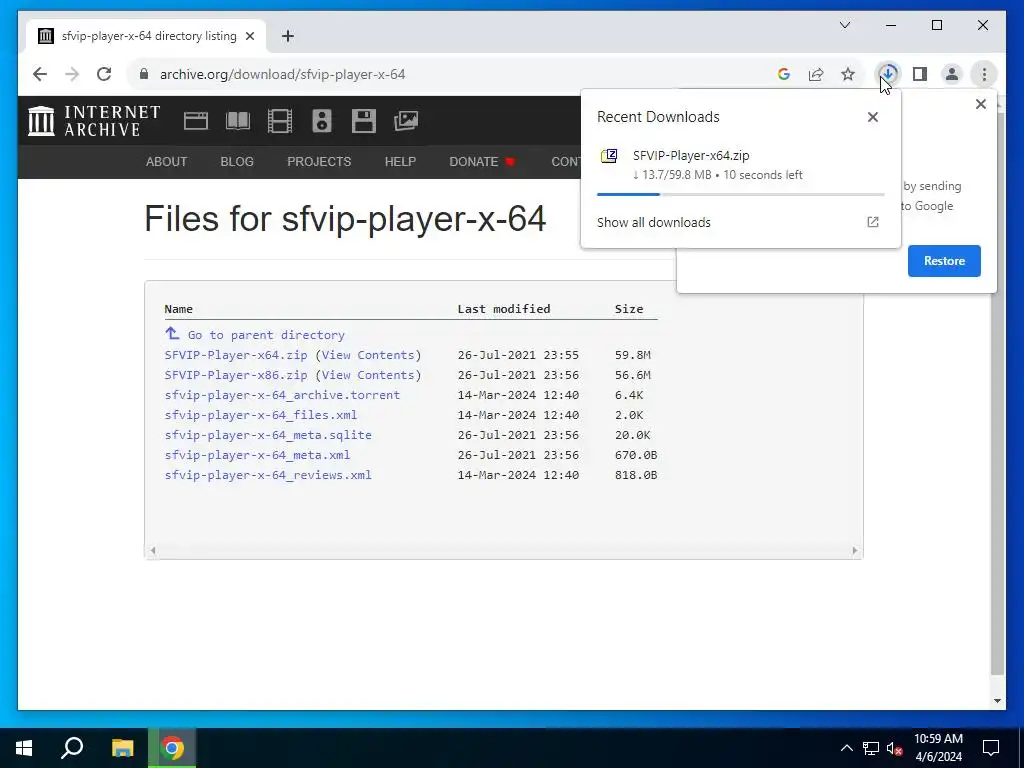Open File Explorer from taskbar
The width and height of the screenshot is (1024, 768).
122,748
